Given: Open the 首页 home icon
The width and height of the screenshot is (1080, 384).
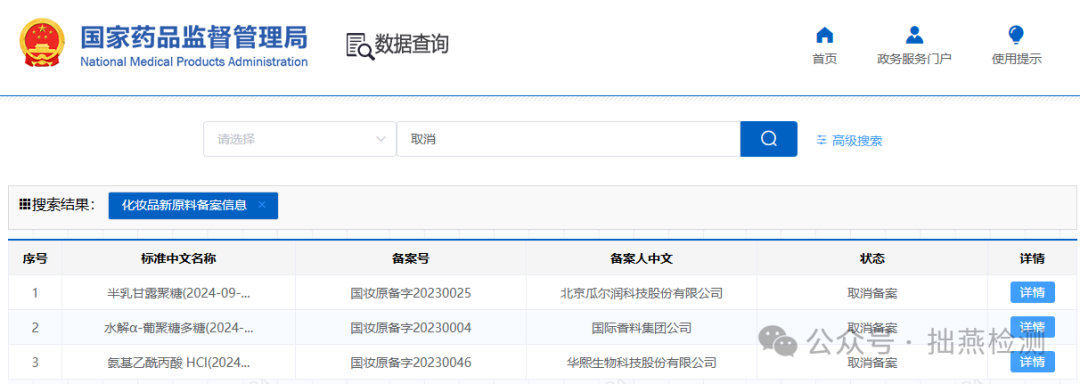Looking at the screenshot, I should (824, 34).
